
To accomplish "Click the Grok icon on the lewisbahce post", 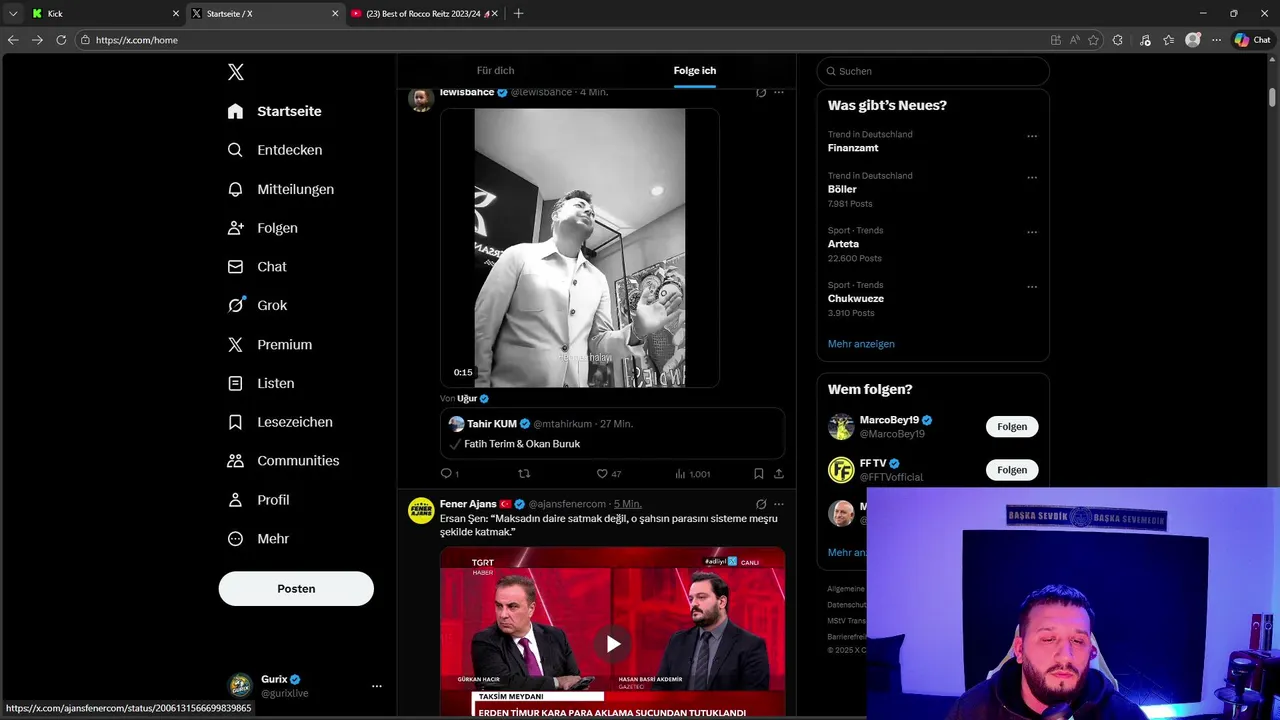I will 761,92.
